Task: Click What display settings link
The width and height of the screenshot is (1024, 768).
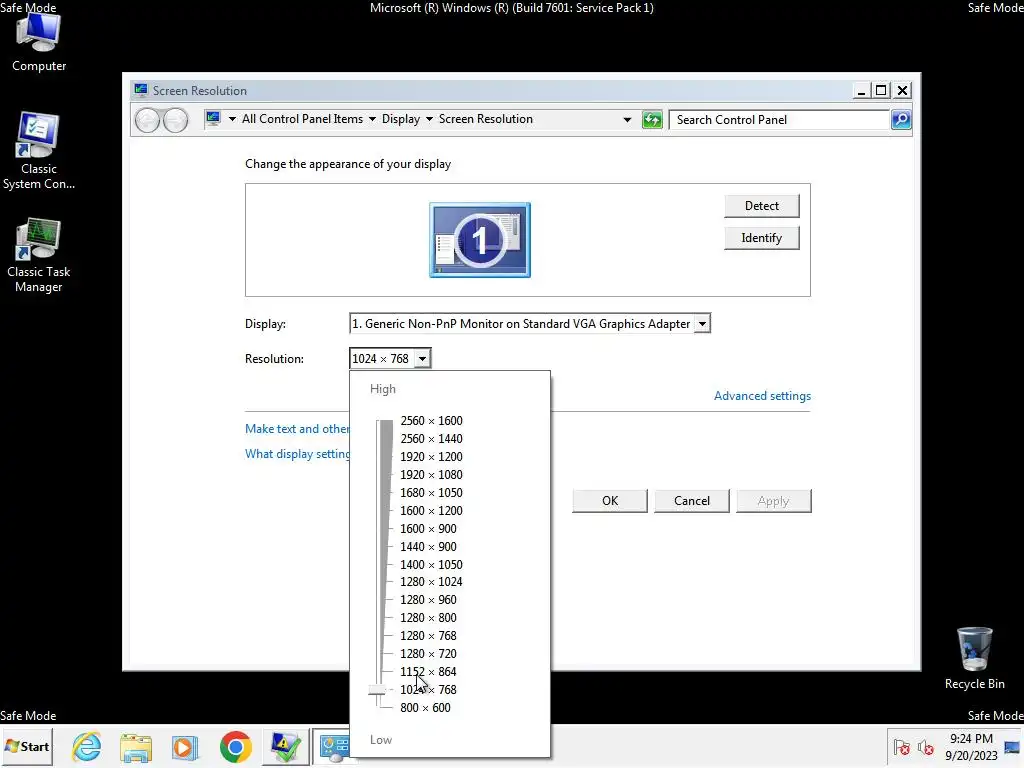Action: pyautogui.click(x=297, y=453)
